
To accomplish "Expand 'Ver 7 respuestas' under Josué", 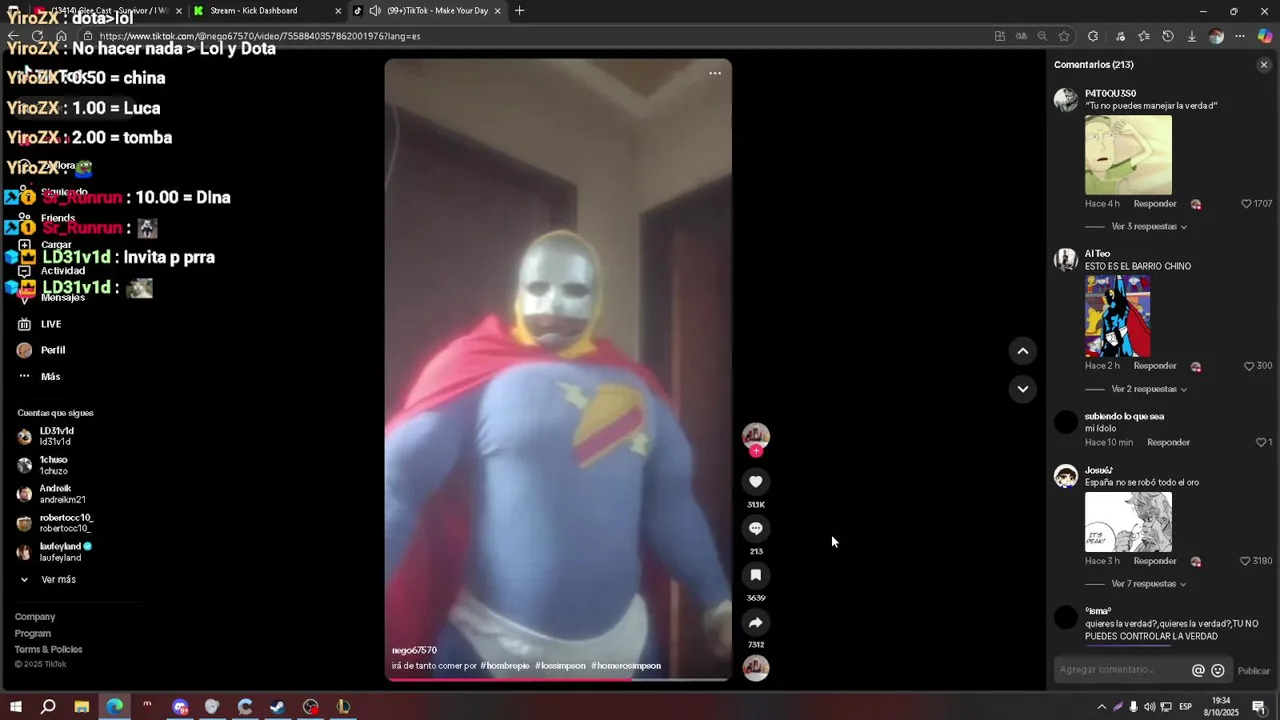I will (x=1149, y=584).
